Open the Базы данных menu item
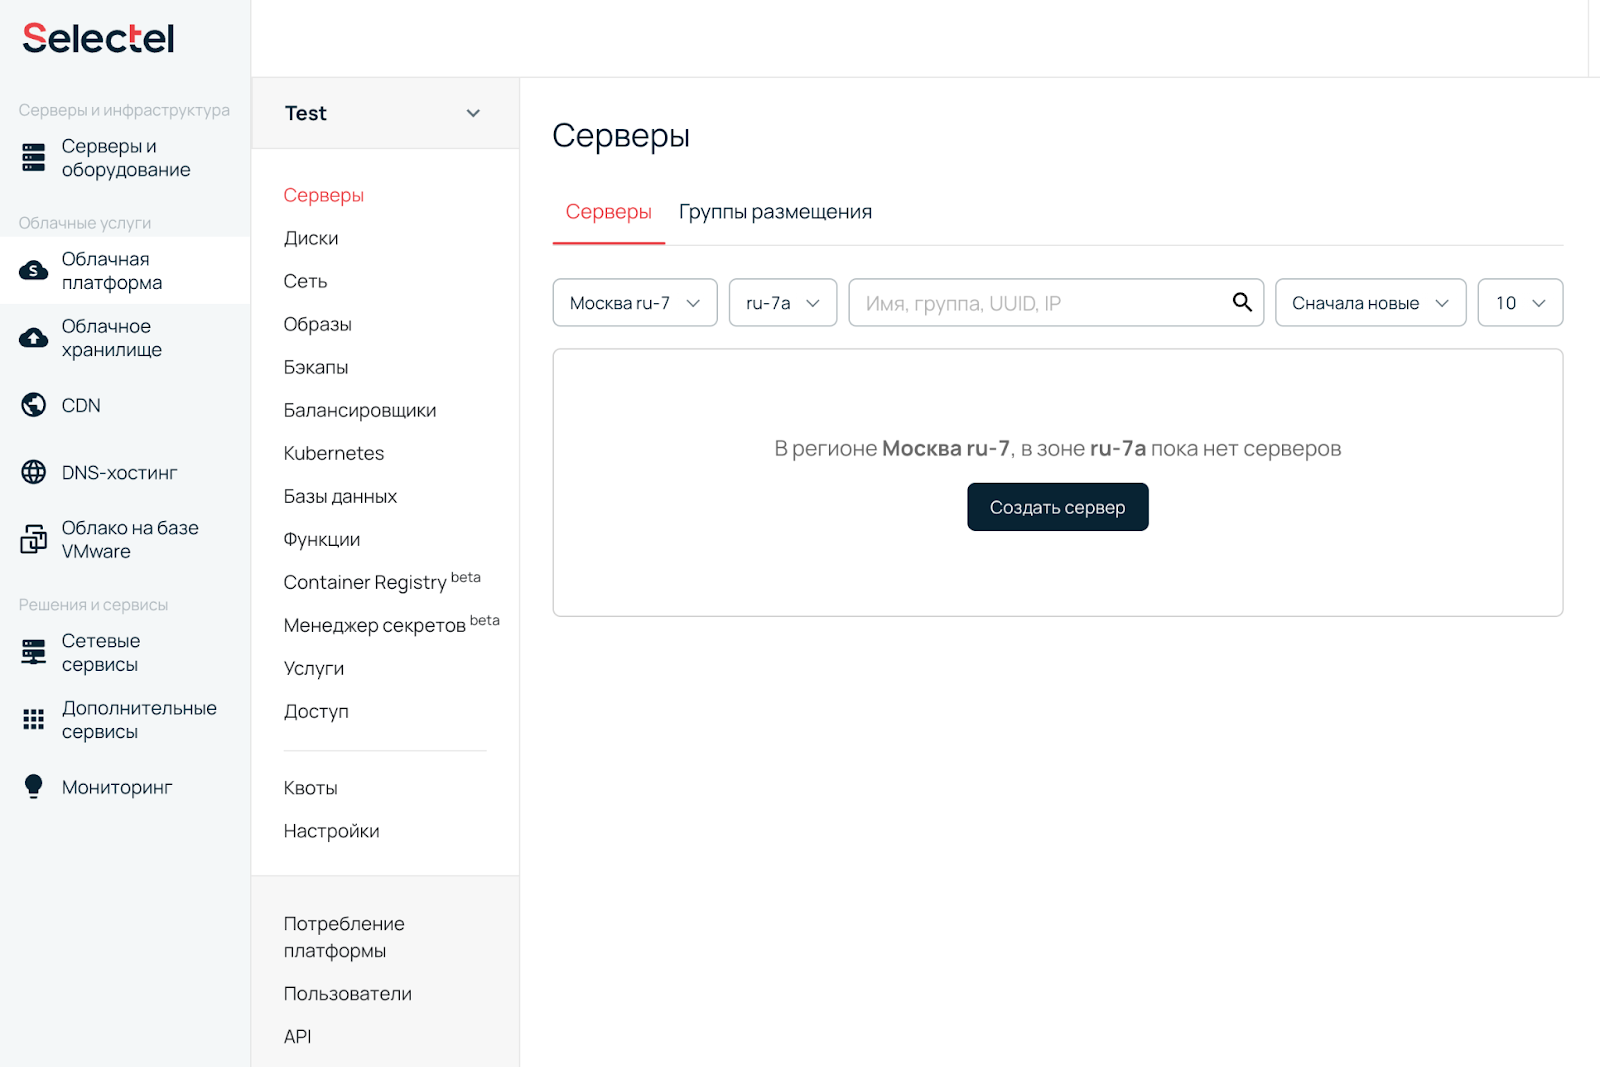 point(340,496)
